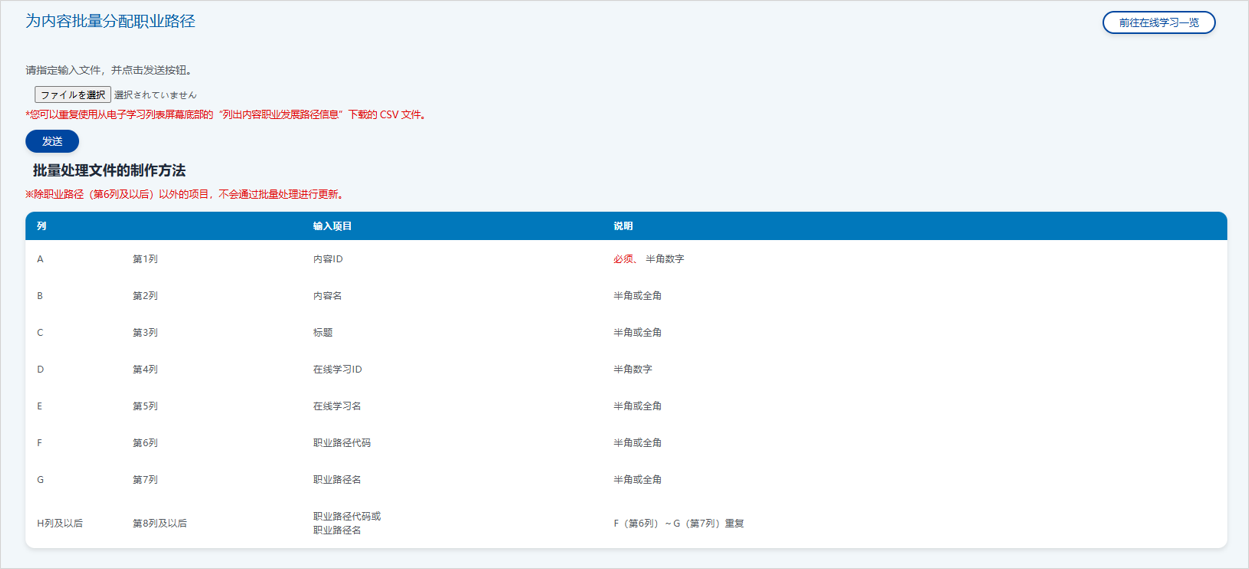Click the page title 为内容批量分配职业路径
1249x569 pixels.
coord(110,21)
